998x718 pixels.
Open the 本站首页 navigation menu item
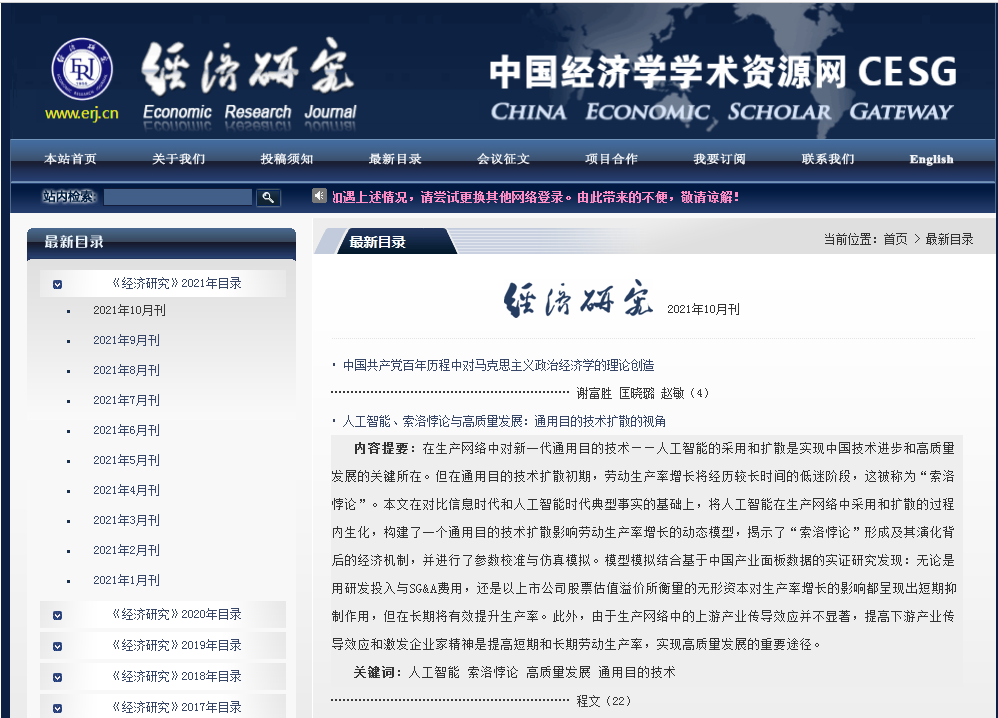[x=70, y=159]
